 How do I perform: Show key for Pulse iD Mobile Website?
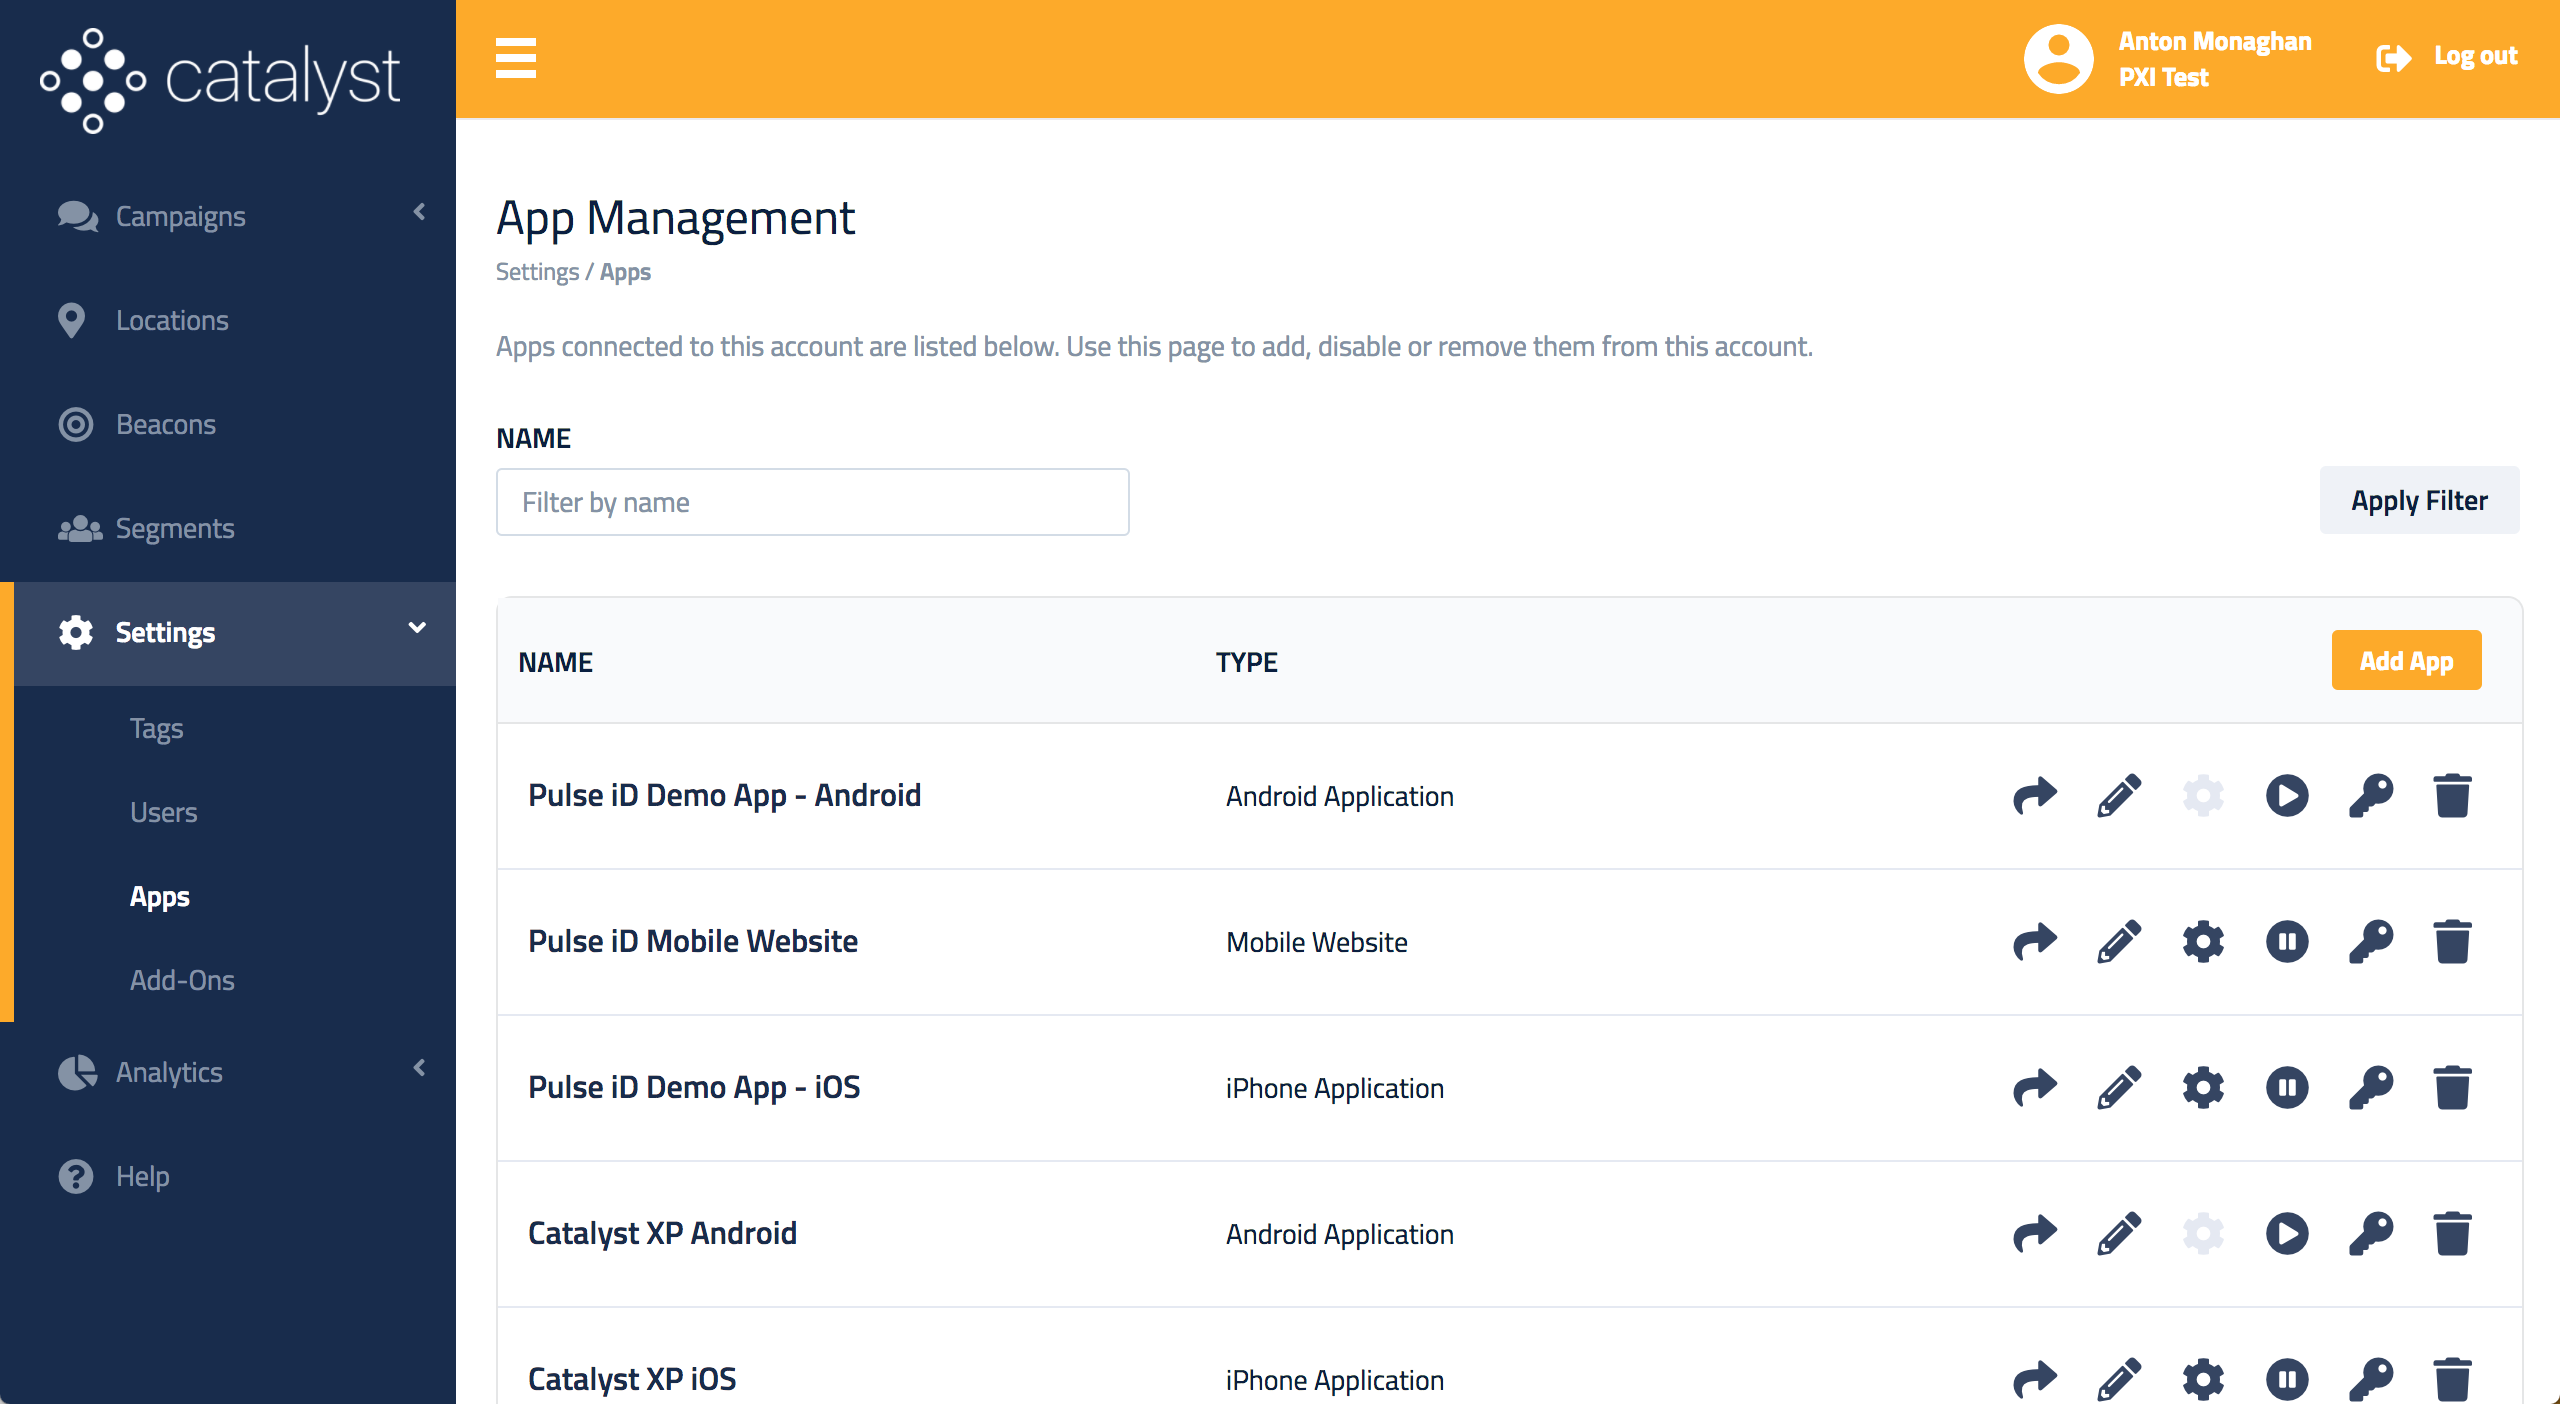click(2371, 942)
